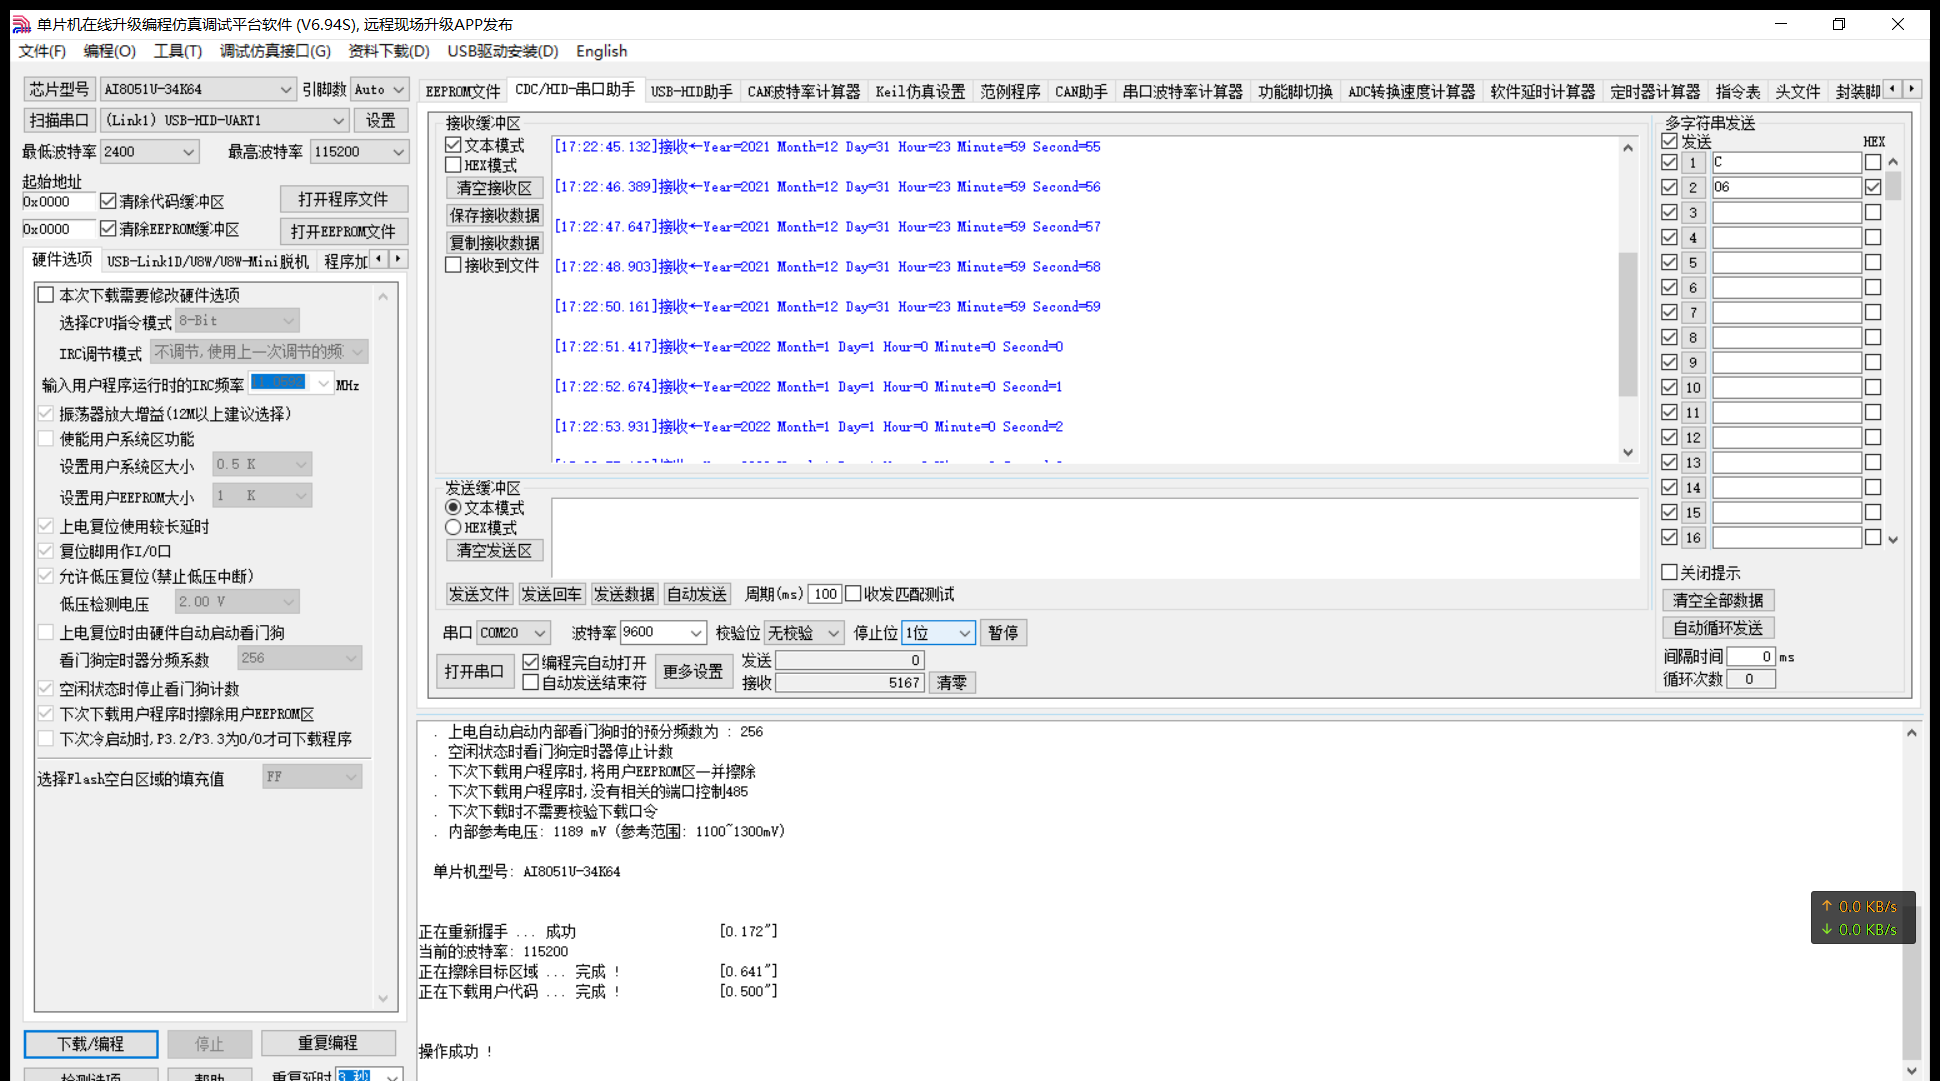Expand the scan port USB-HID-UART1 dropdown

[x=337, y=121]
